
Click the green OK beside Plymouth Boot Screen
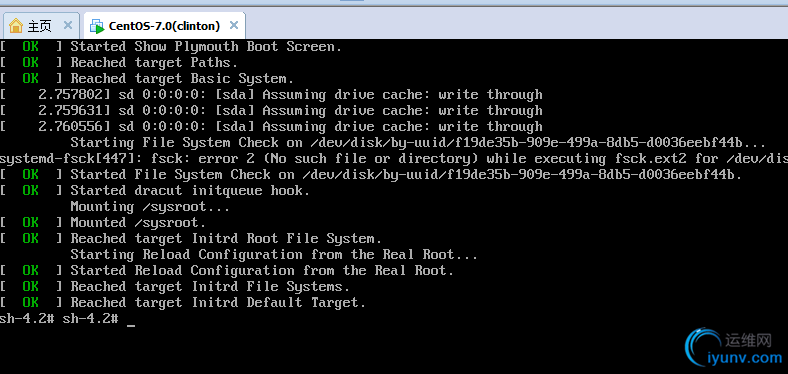tap(31, 47)
